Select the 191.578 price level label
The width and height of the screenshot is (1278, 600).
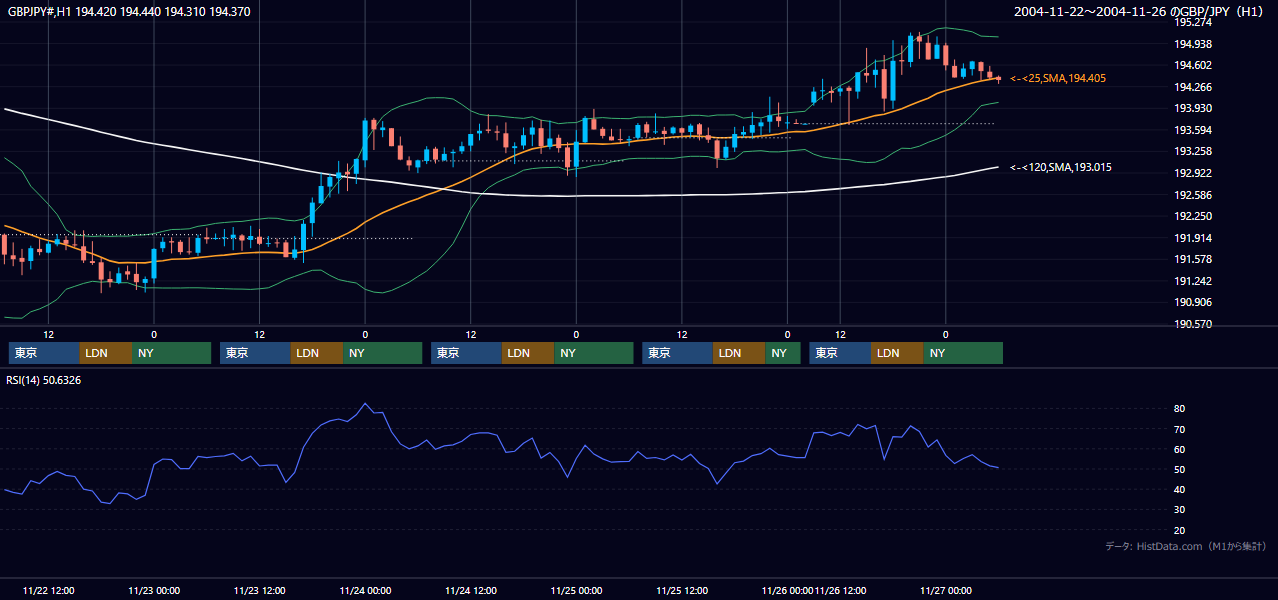[1194, 259]
